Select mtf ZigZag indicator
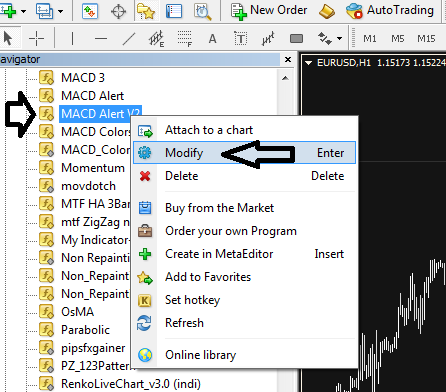The height and width of the screenshot is (392, 446). pos(95,222)
